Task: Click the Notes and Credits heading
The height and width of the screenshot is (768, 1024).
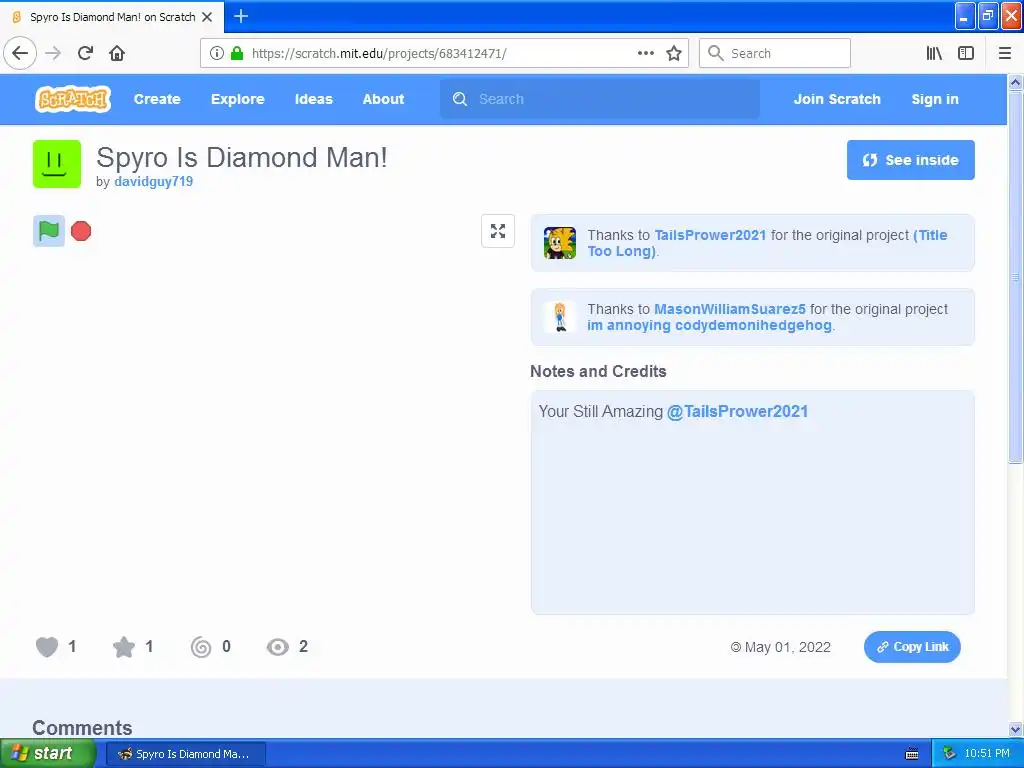Action: [x=598, y=372]
